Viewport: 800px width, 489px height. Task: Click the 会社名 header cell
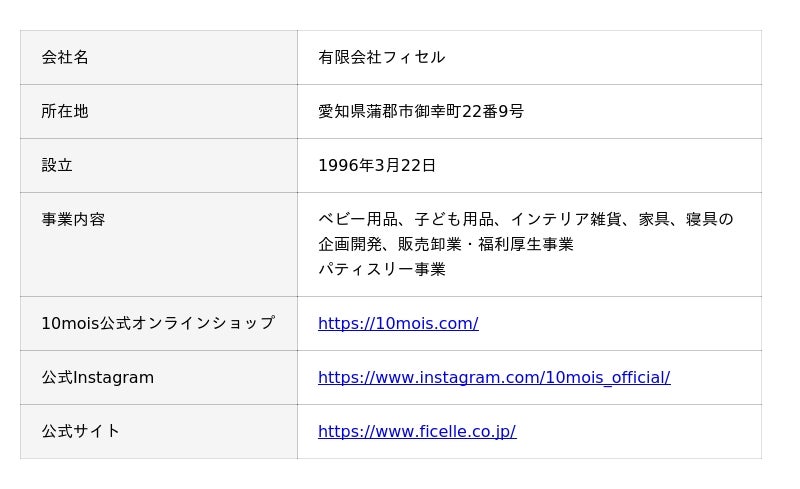tap(159, 57)
